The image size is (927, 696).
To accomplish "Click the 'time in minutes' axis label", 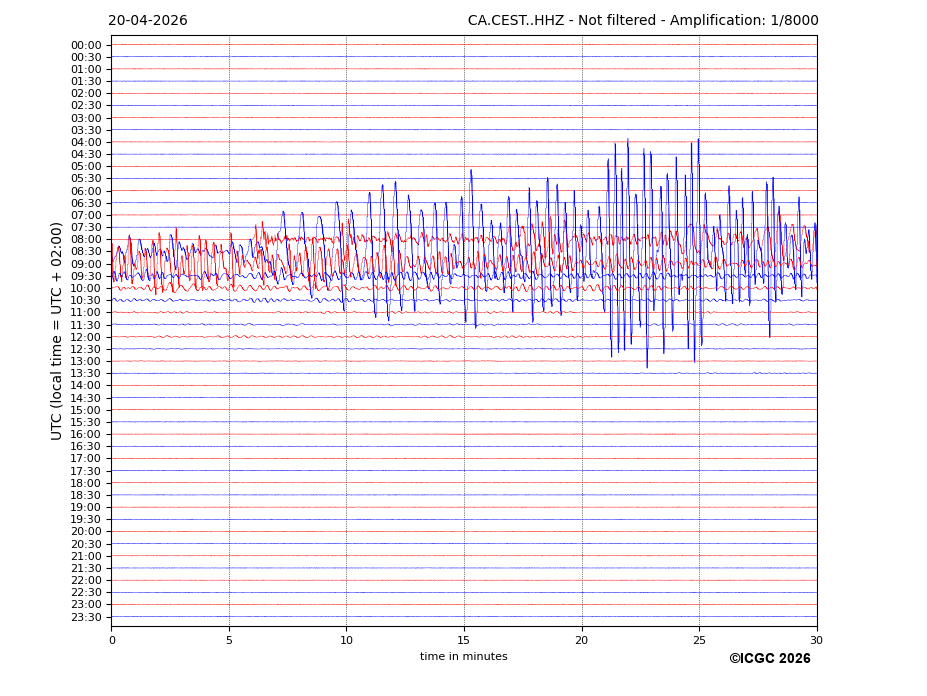I will (463, 657).
